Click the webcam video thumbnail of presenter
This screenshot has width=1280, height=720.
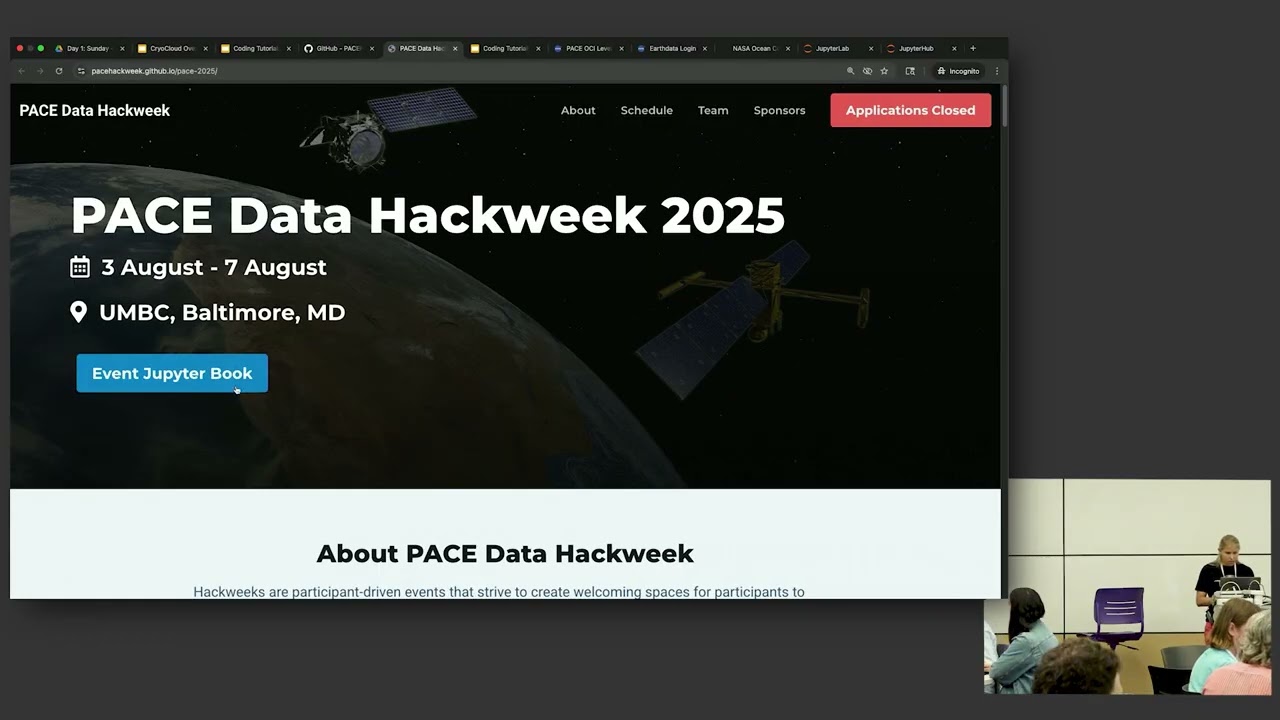pos(1127,587)
